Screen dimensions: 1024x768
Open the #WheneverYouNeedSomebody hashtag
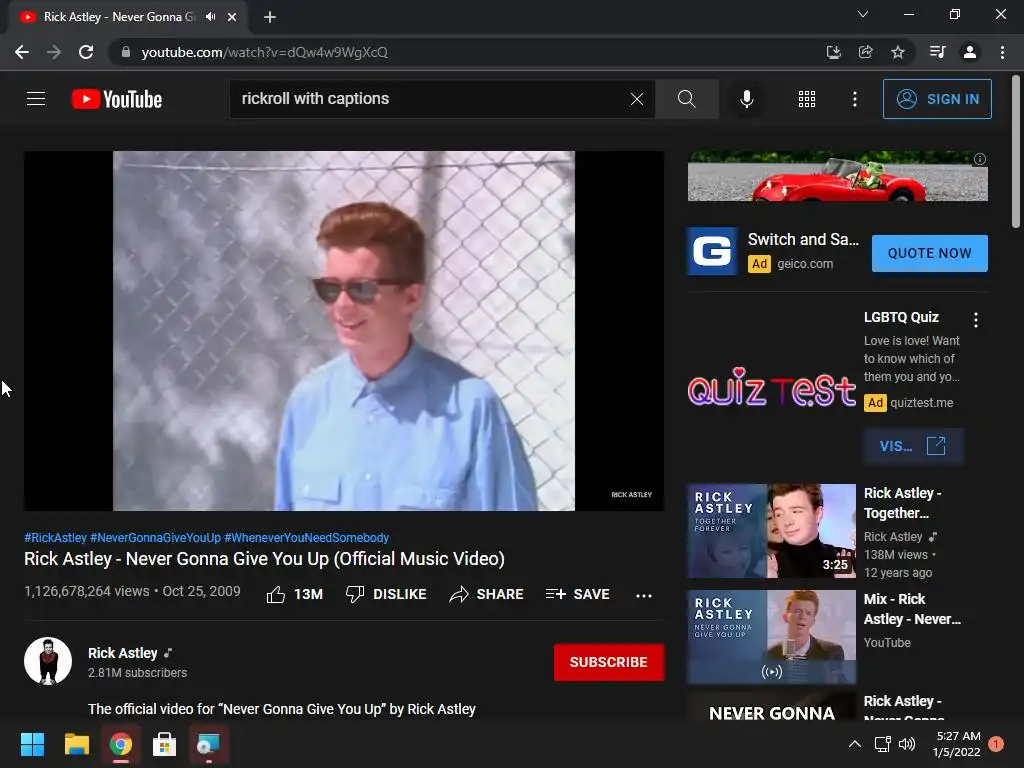[x=306, y=537]
